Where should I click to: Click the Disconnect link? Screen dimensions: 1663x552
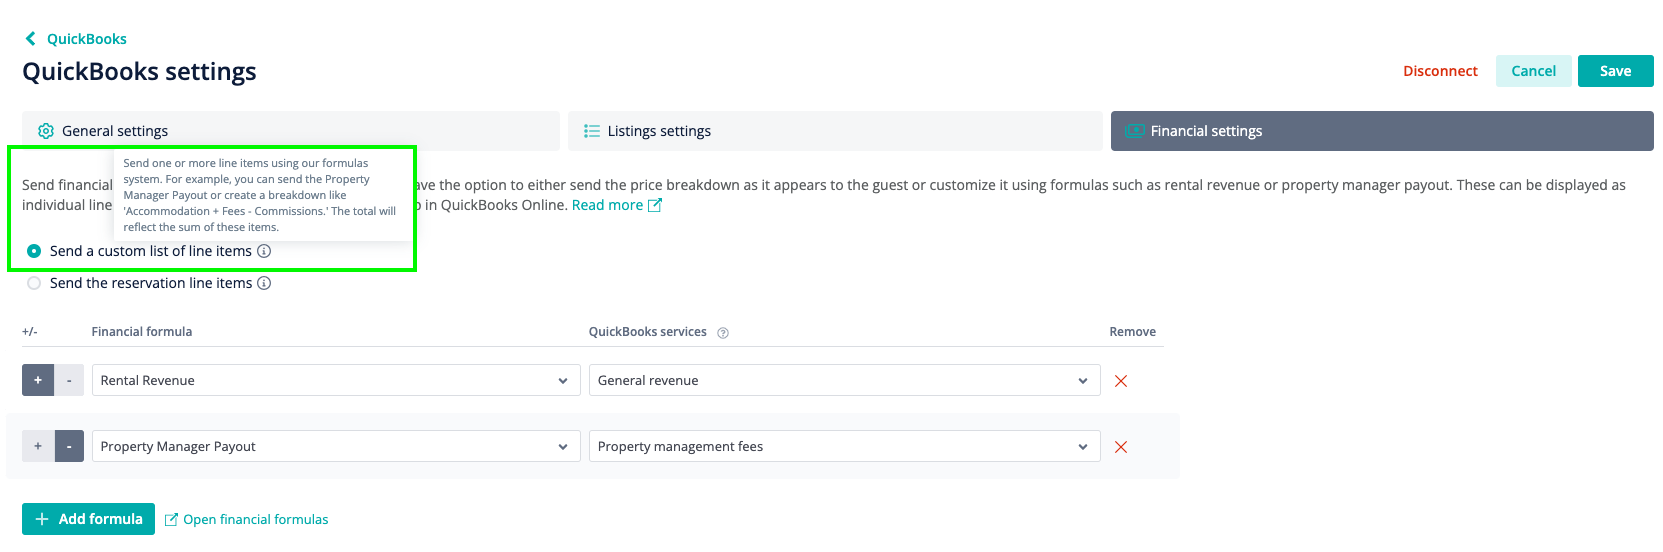[x=1440, y=71]
